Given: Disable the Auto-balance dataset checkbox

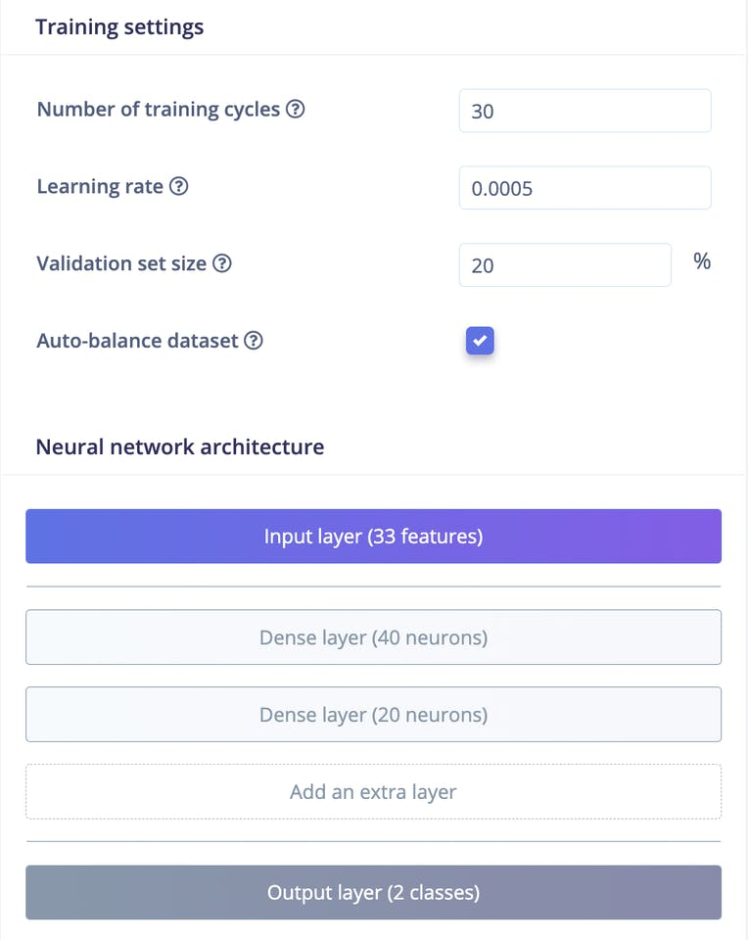Looking at the screenshot, I should tap(480, 341).
